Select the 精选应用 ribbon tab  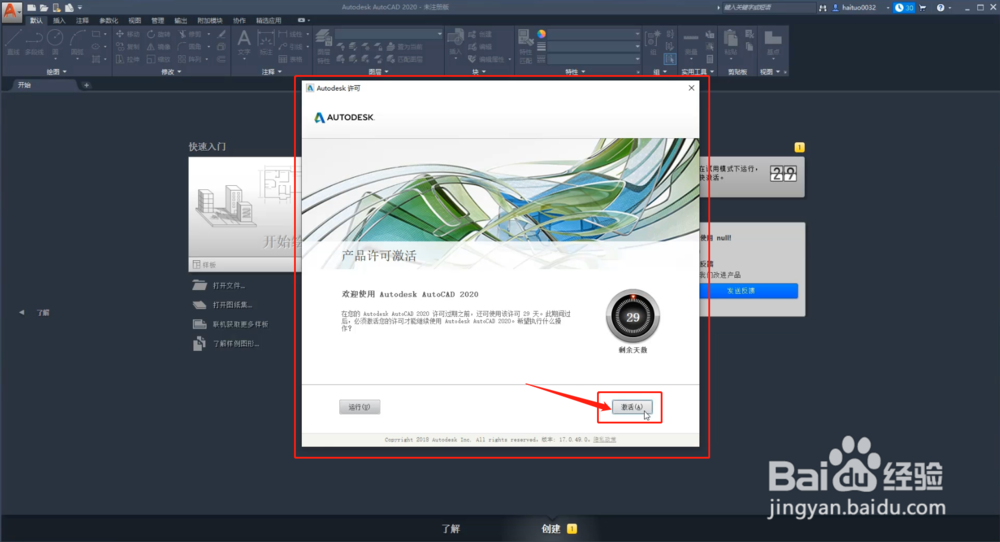click(x=268, y=20)
